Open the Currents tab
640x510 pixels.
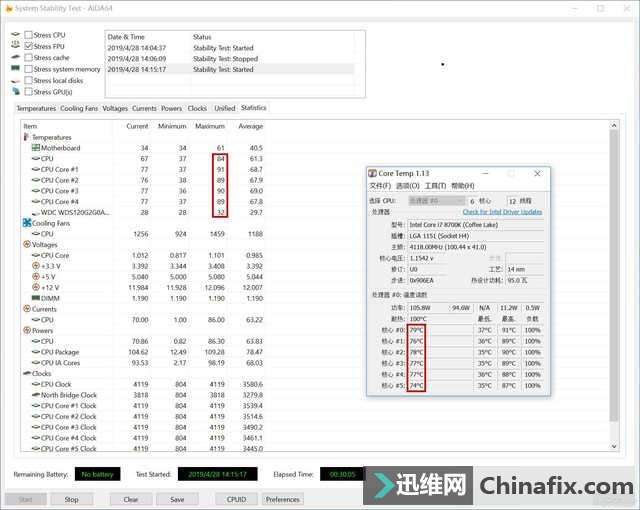tap(144, 109)
